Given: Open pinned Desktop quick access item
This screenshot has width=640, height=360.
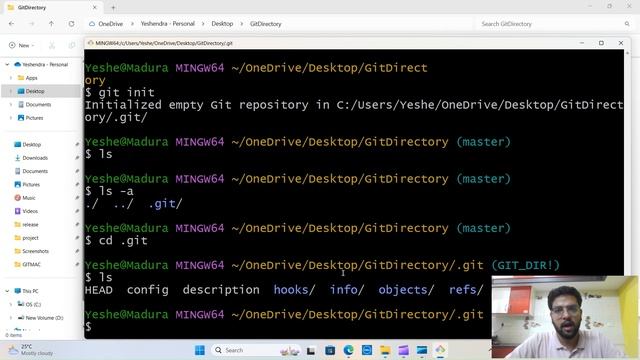Looking at the screenshot, I should pyautogui.click(x=28, y=144).
